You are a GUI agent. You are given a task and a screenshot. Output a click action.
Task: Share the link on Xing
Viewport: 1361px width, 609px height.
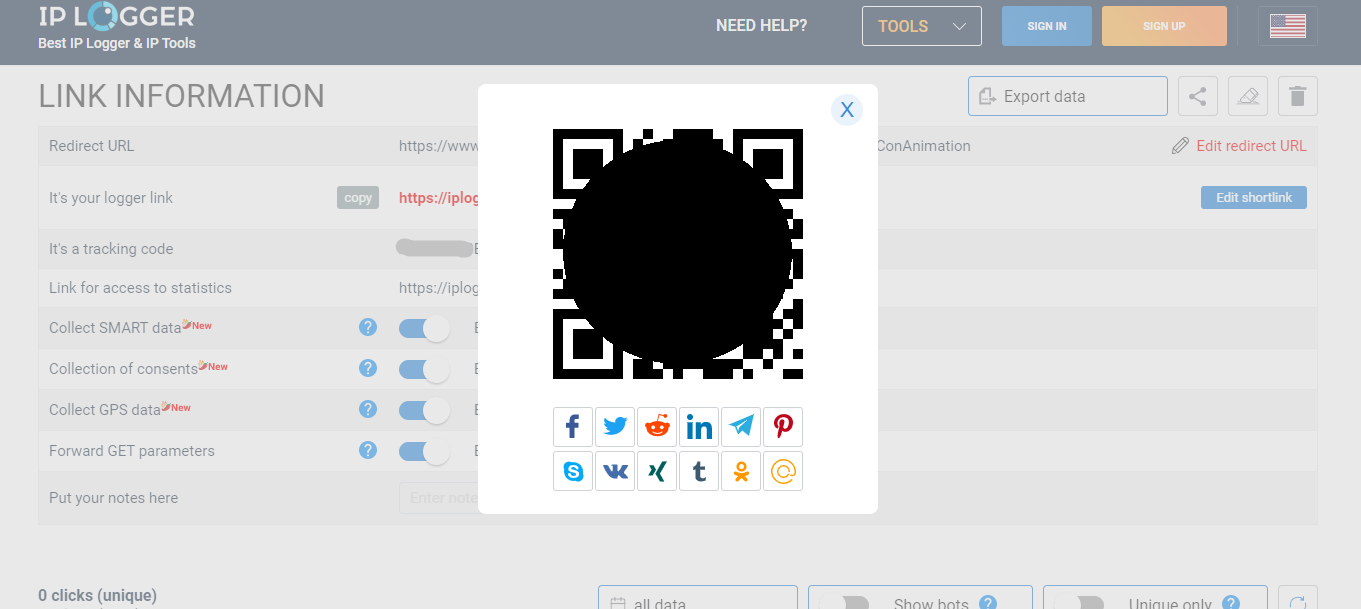click(x=657, y=471)
